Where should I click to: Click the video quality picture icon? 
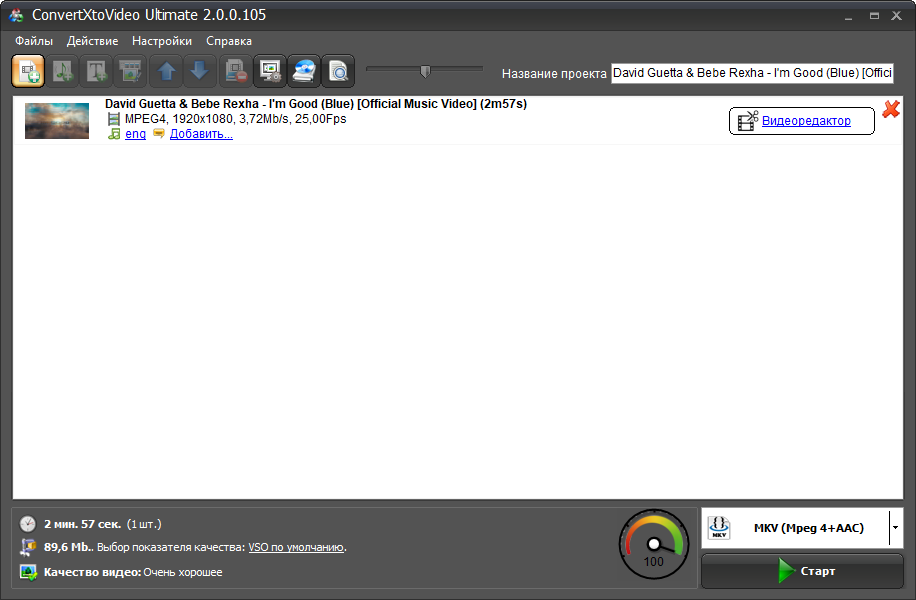[x=28, y=572]
